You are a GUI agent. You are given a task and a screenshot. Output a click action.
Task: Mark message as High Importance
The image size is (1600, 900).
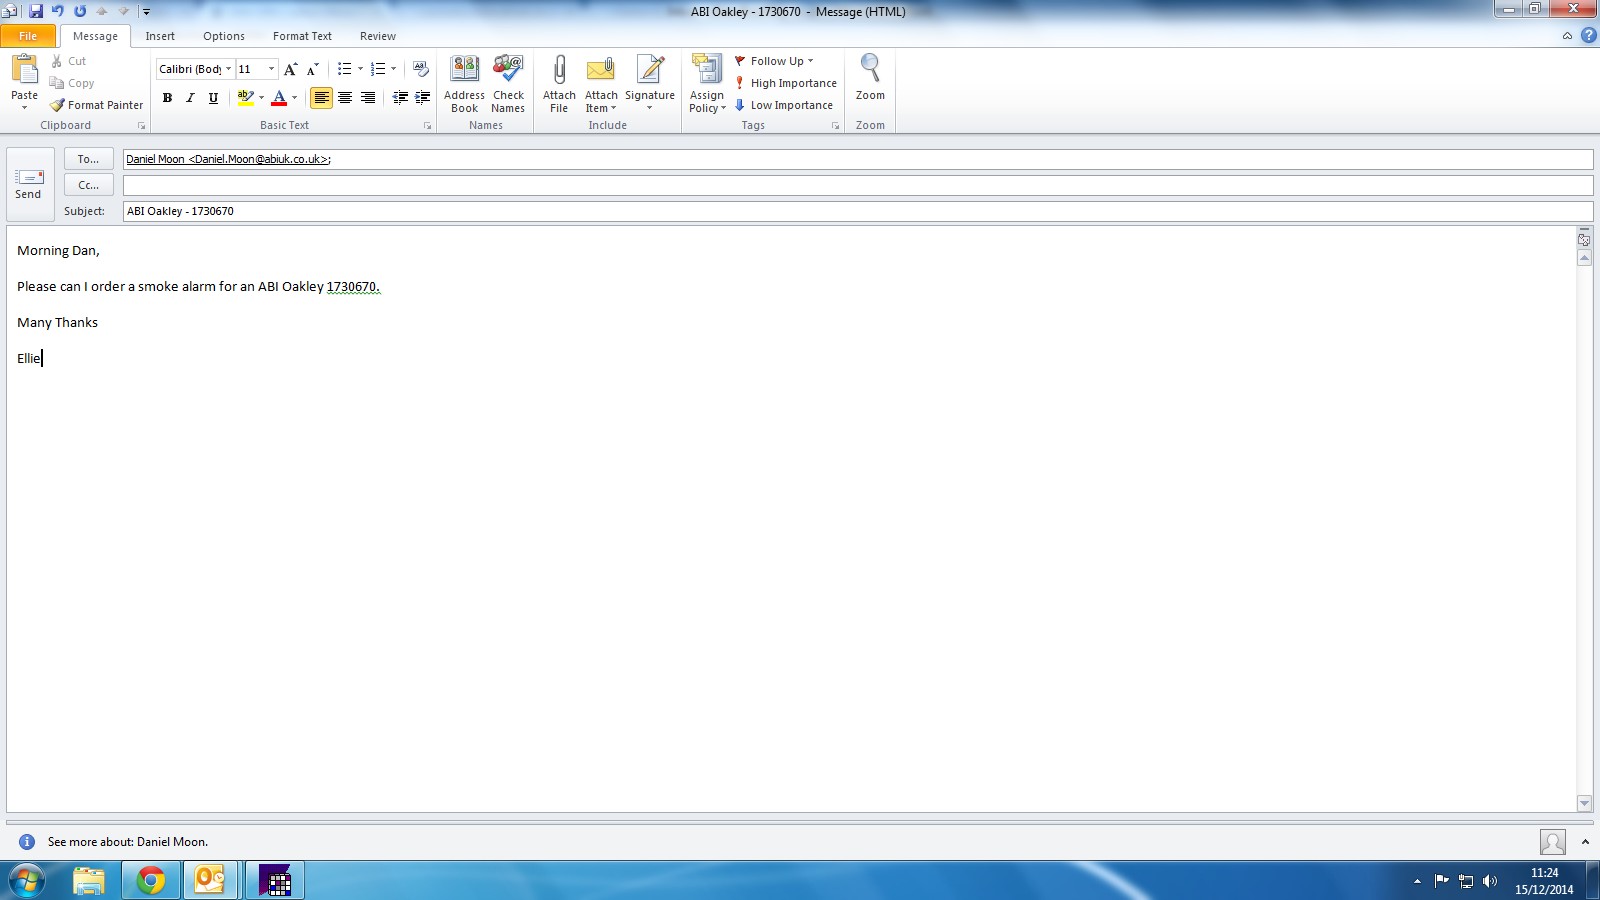[x=785, y=83]
